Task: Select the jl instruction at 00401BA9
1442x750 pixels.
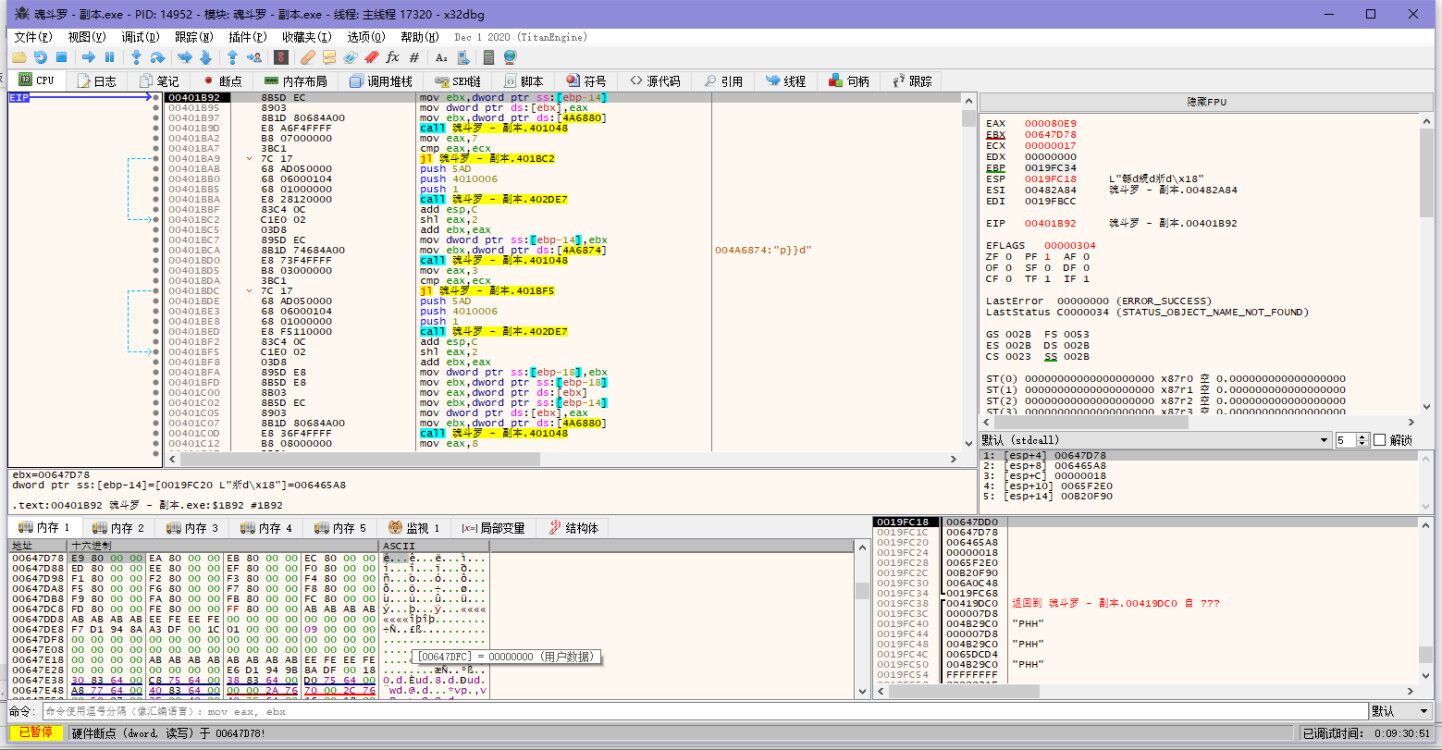Action: pyautogui.click(x=488, y=158)
